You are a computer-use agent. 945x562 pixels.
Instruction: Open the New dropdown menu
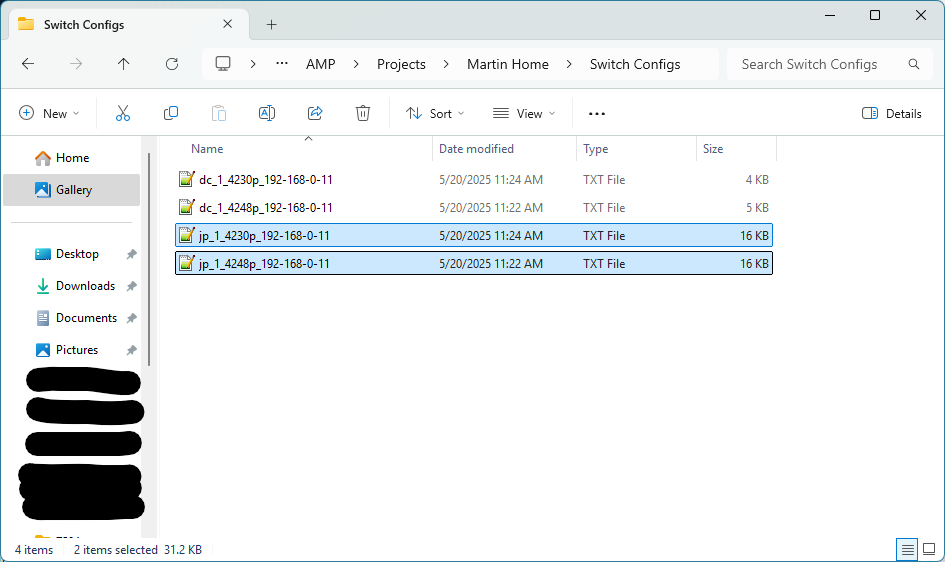click(x=49, y=113)
